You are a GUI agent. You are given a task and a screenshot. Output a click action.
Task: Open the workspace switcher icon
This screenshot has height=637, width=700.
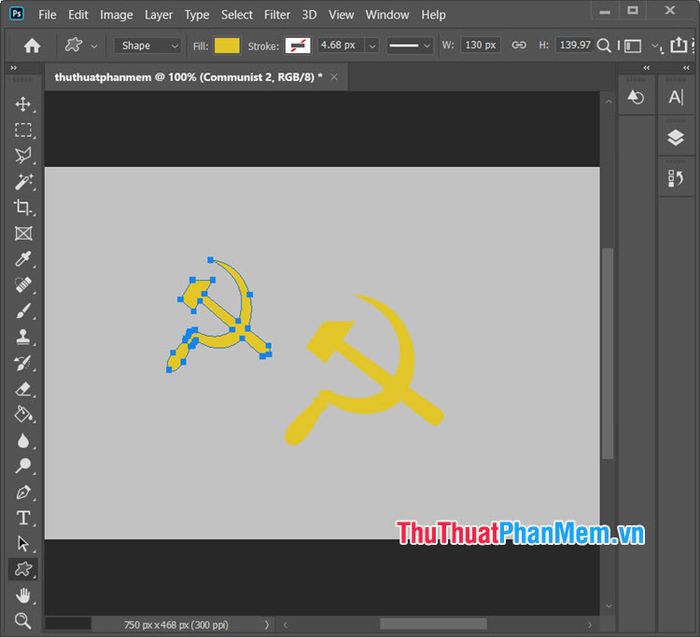633,46
